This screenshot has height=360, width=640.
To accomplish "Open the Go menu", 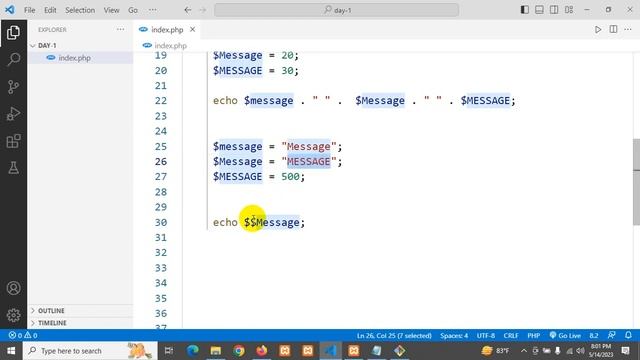I will pyautogui.click(x=133, y=10).
